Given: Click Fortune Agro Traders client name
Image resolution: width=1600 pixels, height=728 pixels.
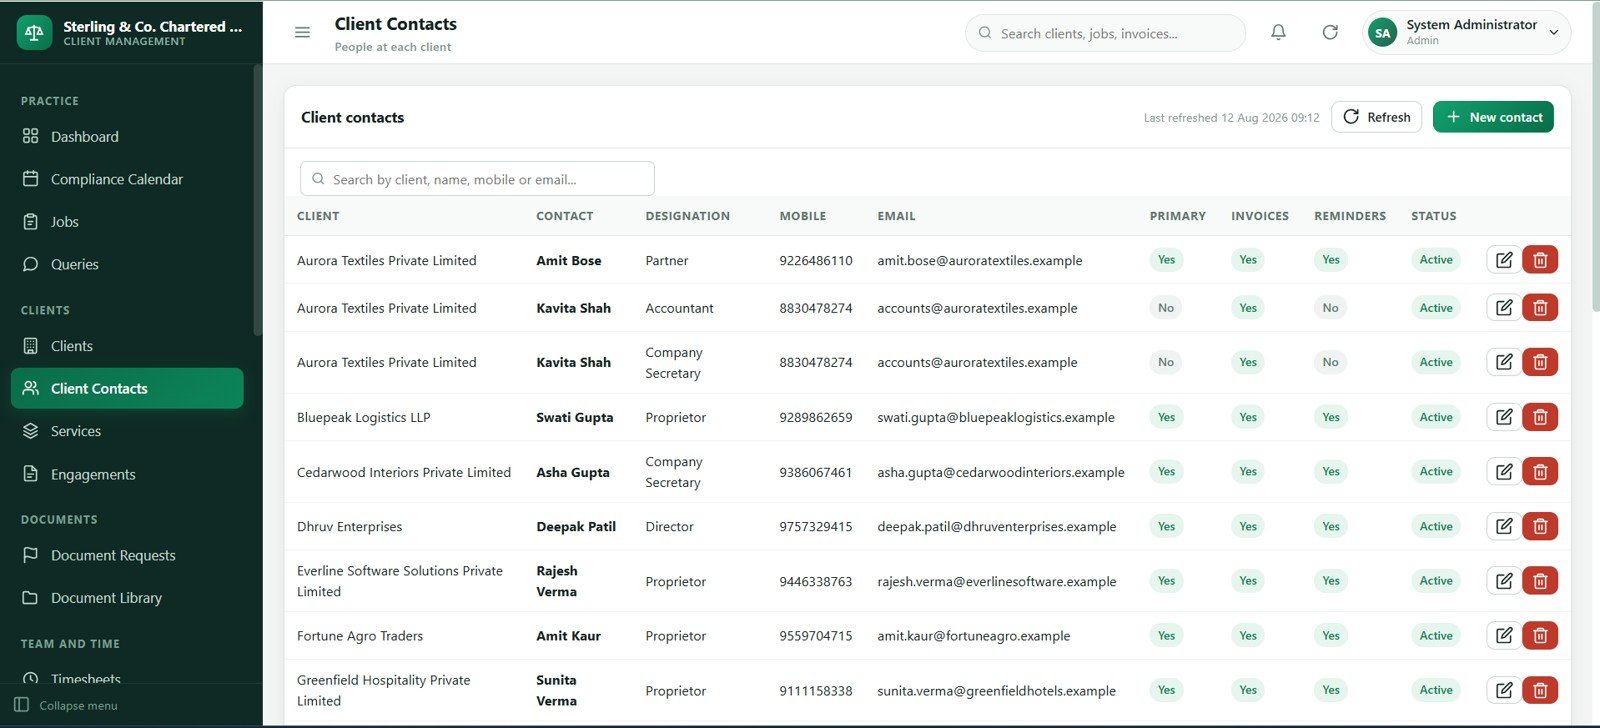Looking at the screenshot, I should [360, 636].
